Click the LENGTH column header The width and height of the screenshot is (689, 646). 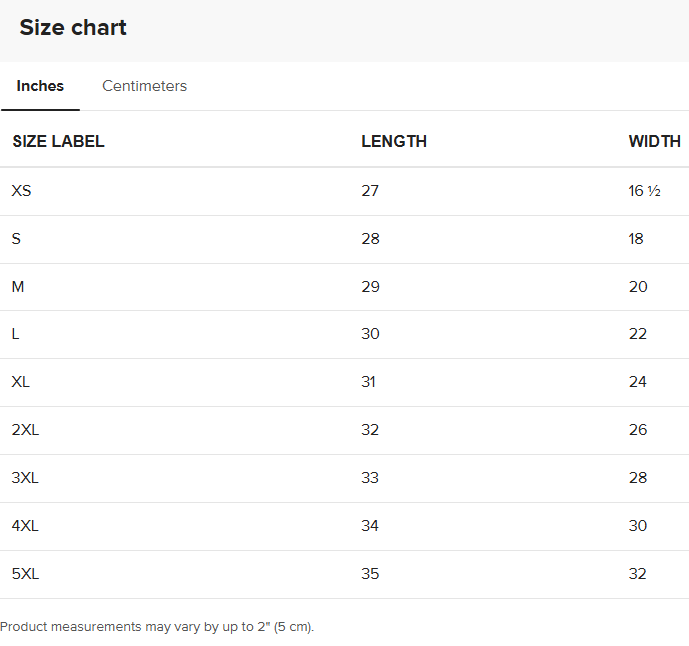pos(394,142)
